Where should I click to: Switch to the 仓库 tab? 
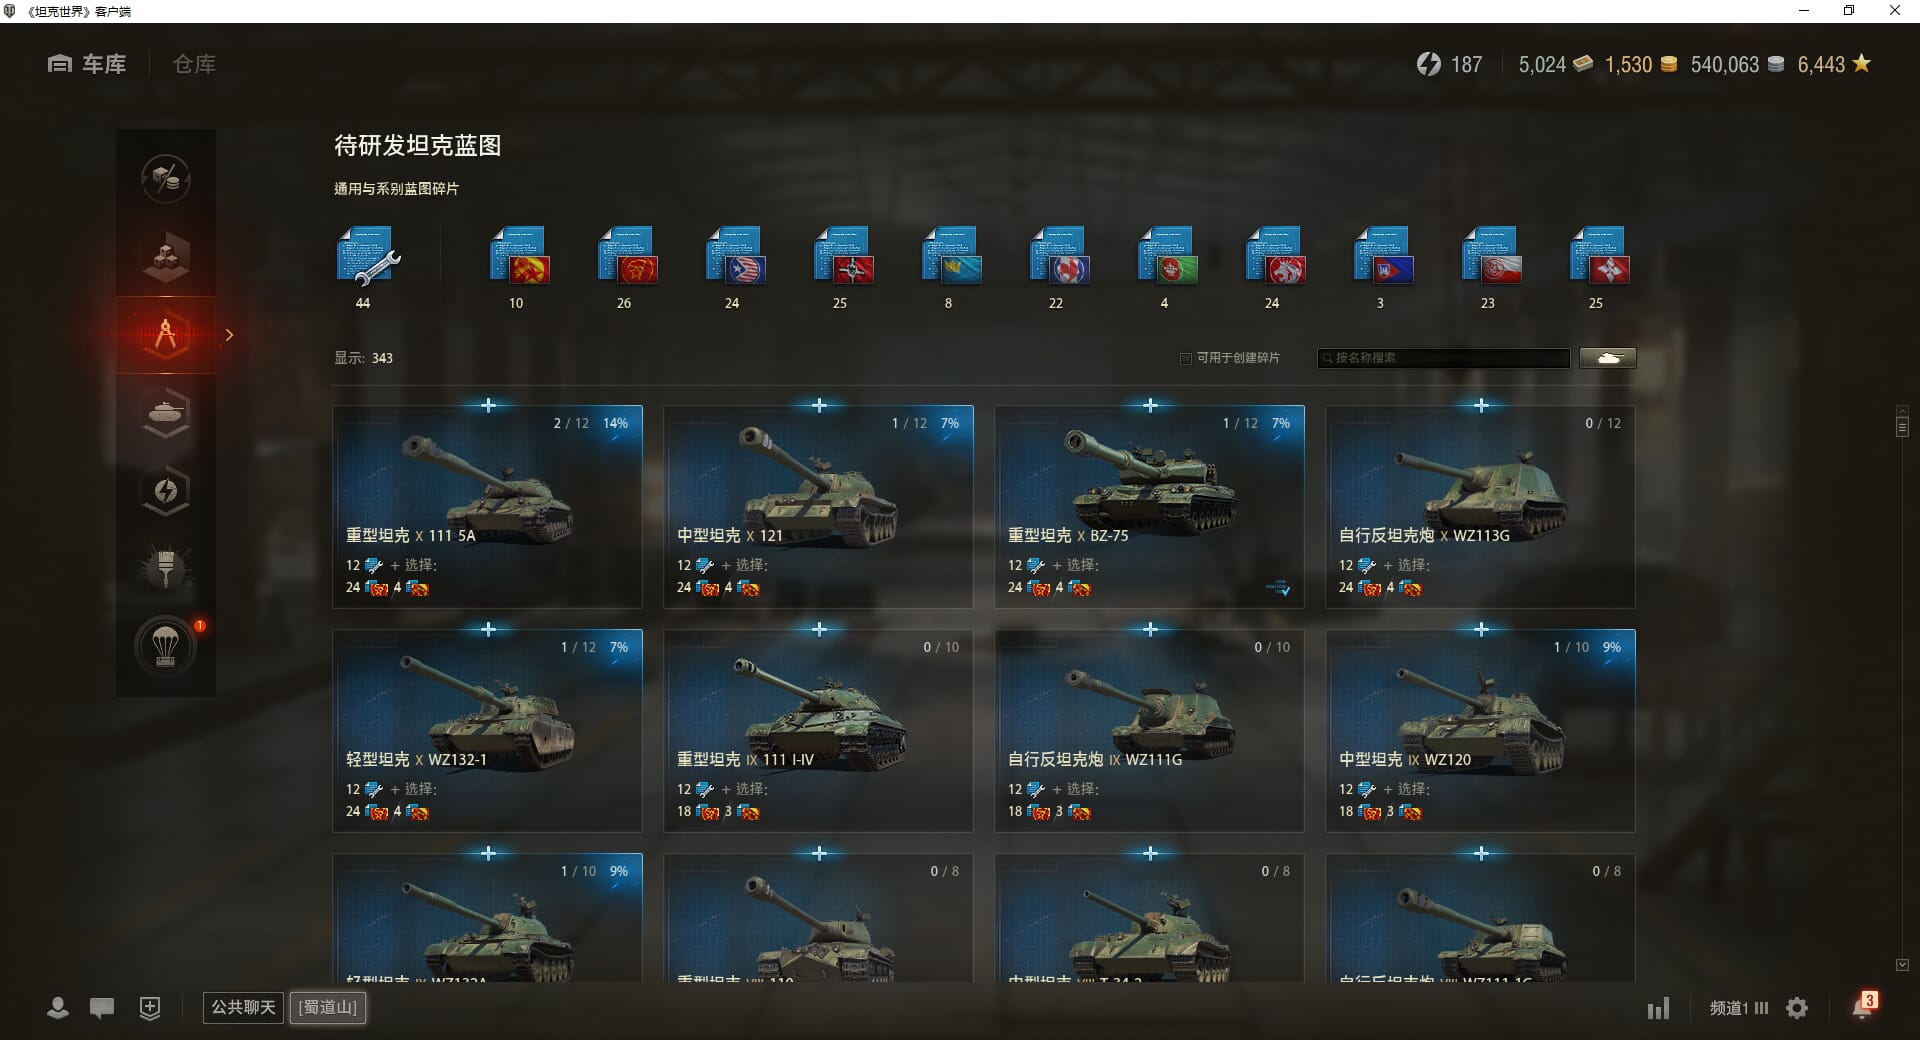[194, 64]
